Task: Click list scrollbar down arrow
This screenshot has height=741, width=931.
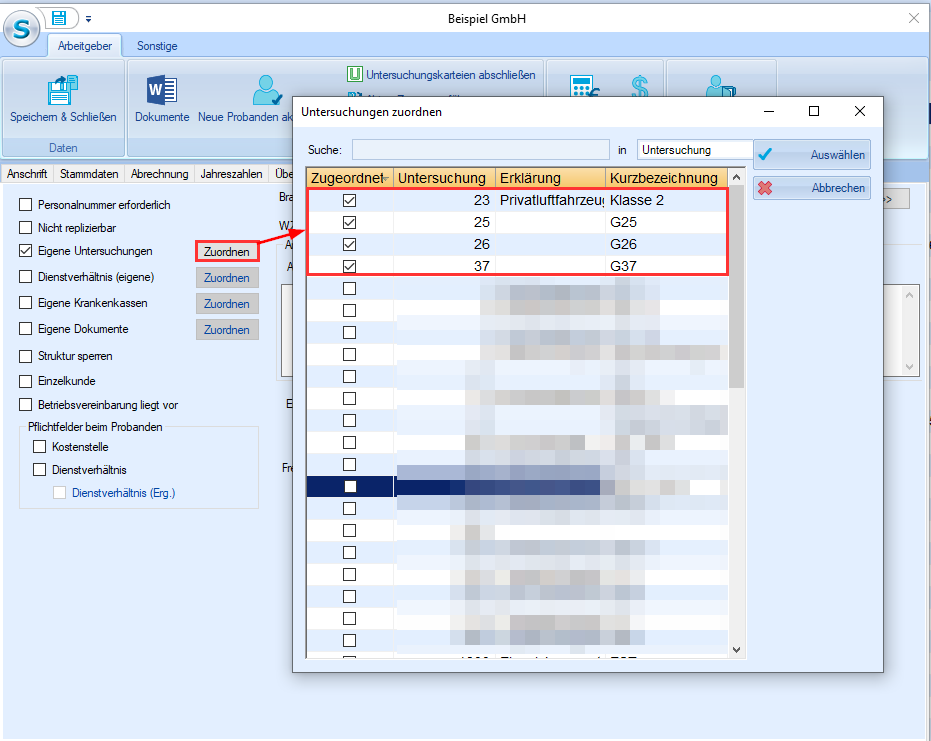Action: pyautogui.click(x=737, y=650)
